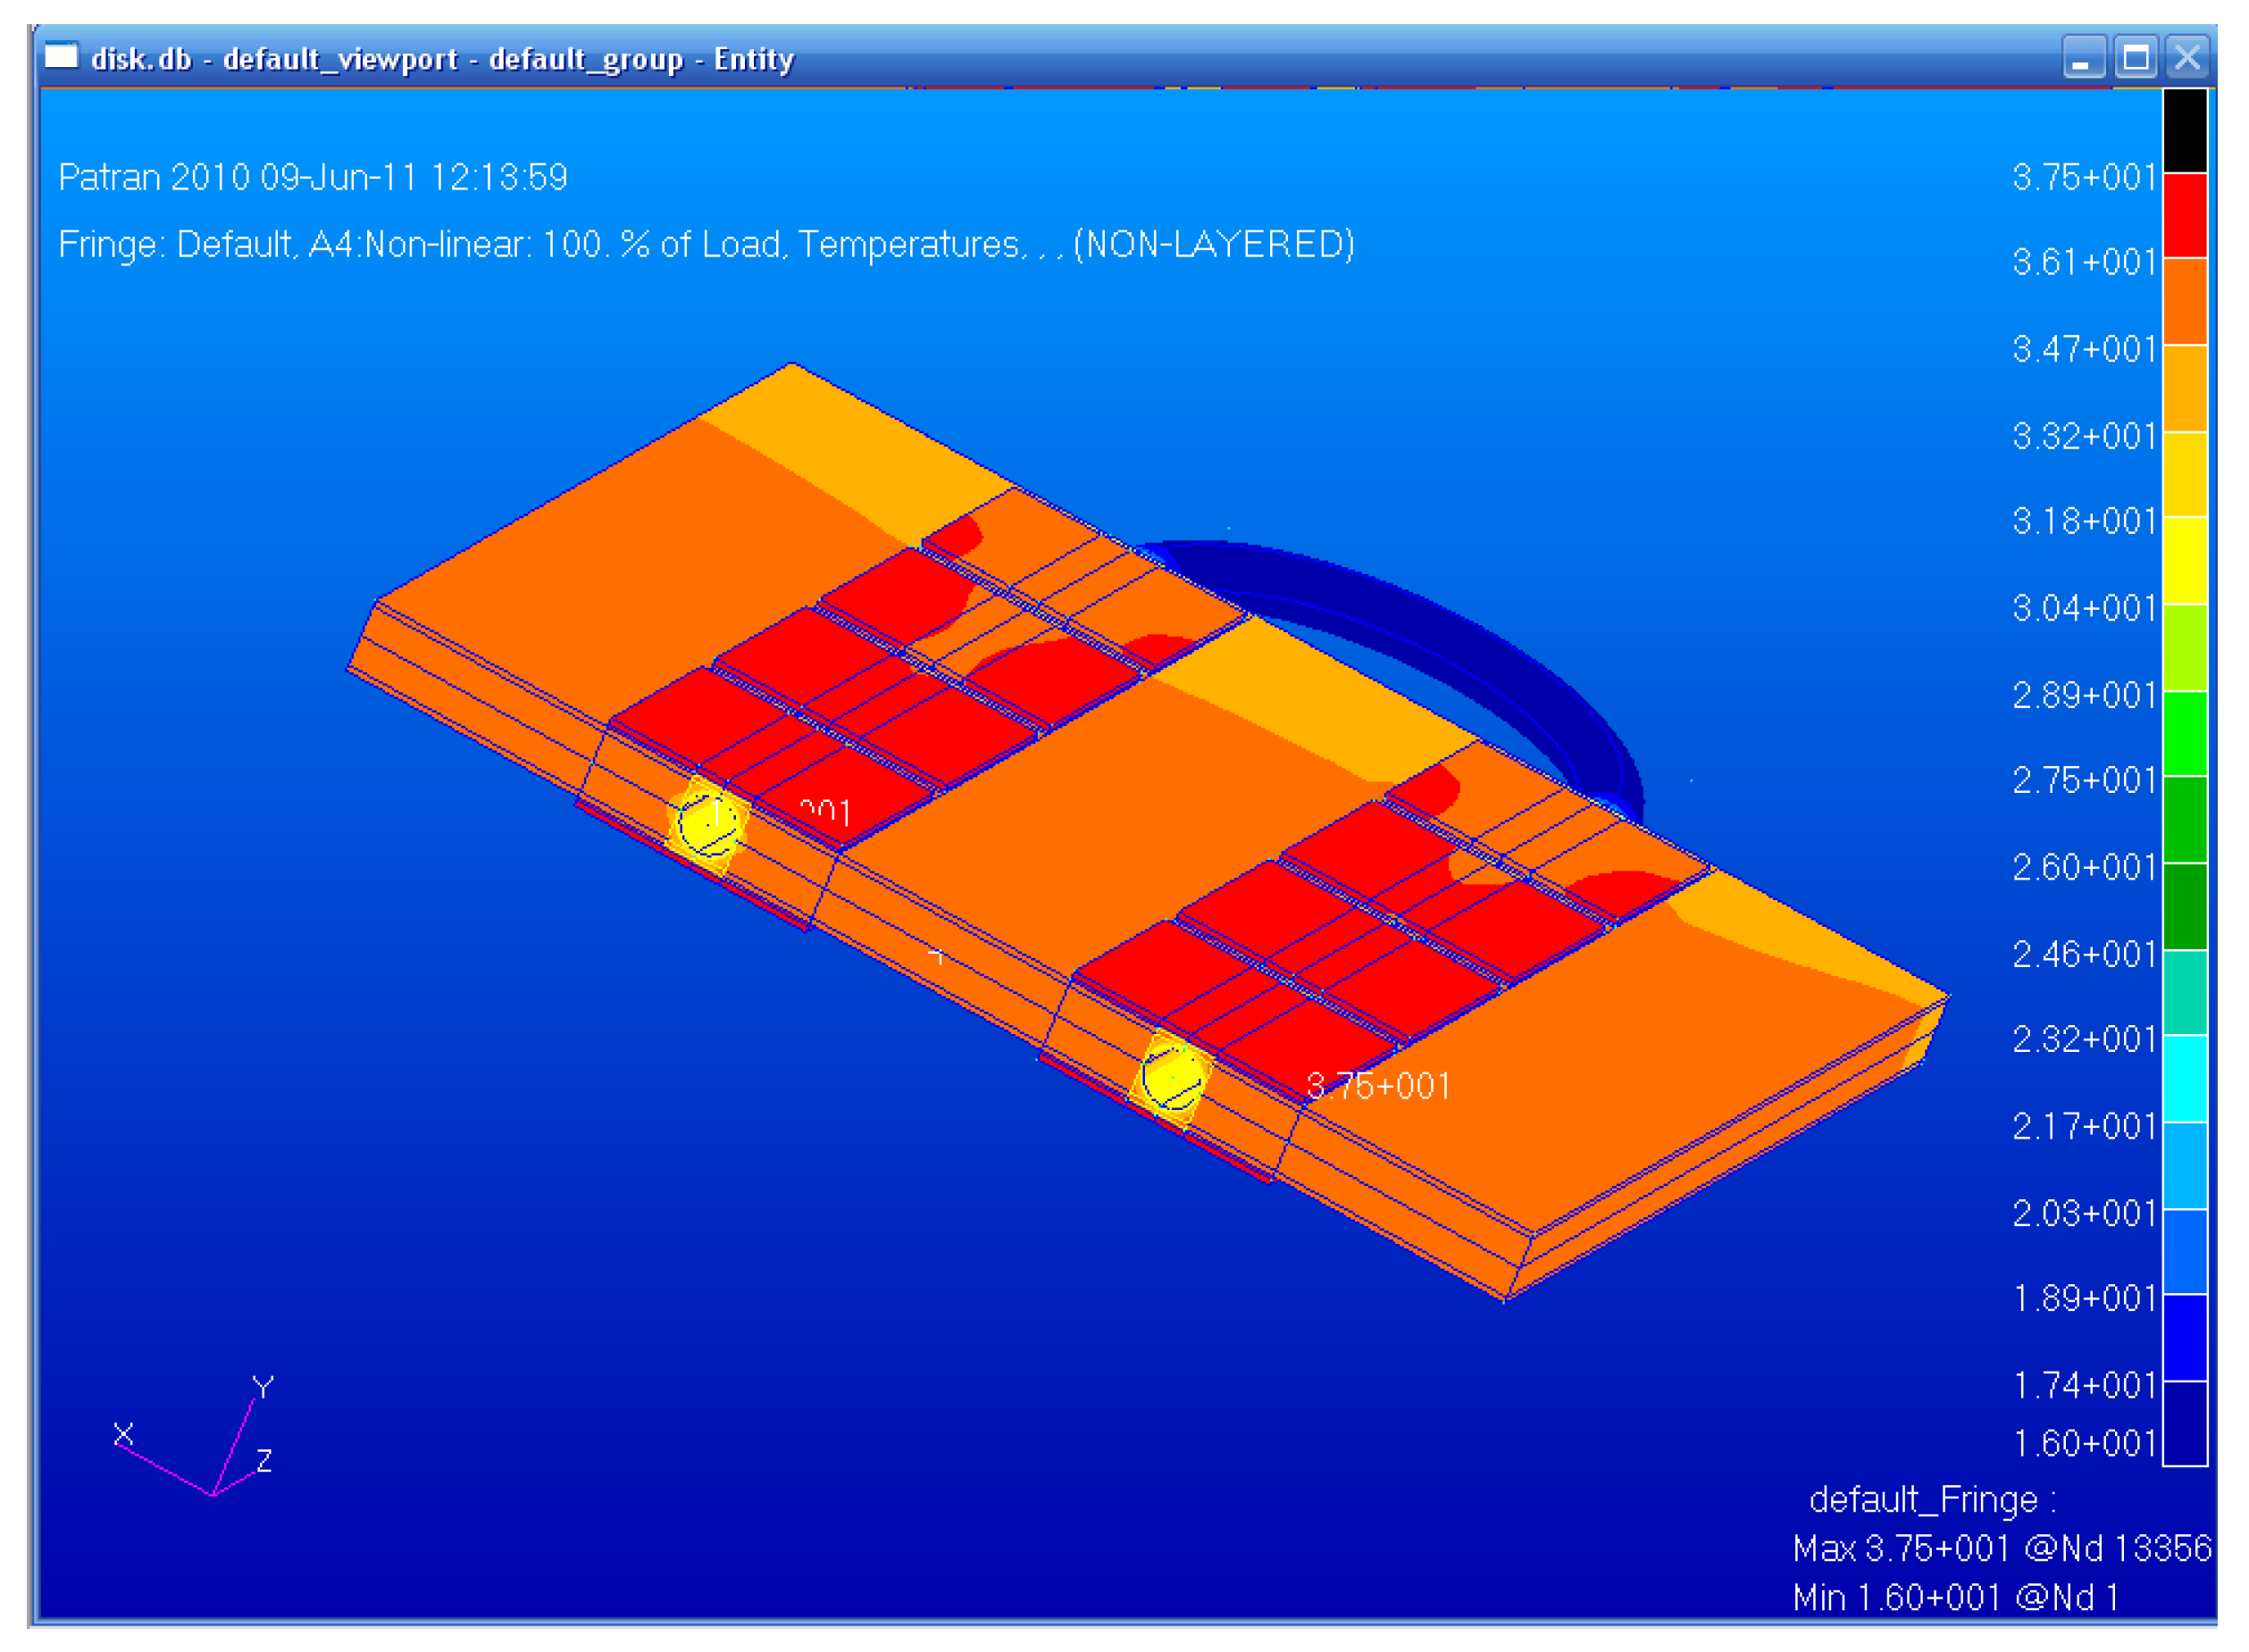
Task: Click the Y axis label of the triad
Action: tap(263, 1388)
